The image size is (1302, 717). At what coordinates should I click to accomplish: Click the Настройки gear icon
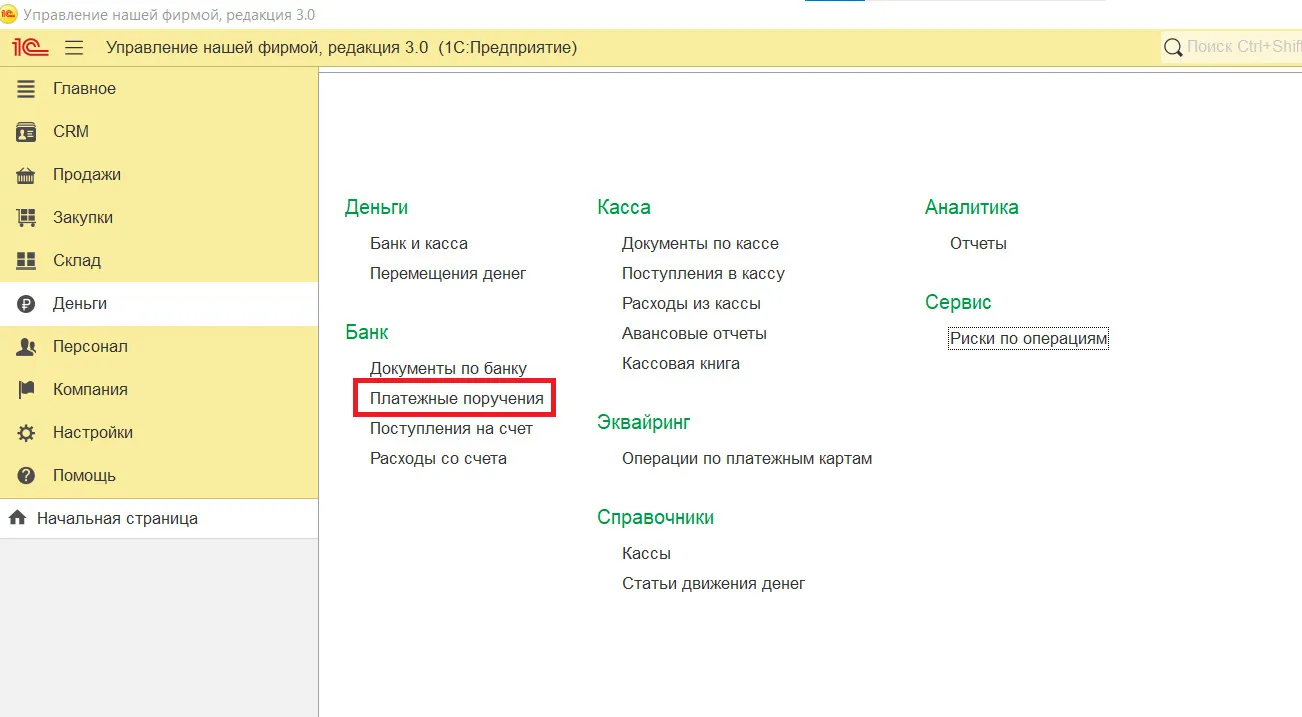27,433
